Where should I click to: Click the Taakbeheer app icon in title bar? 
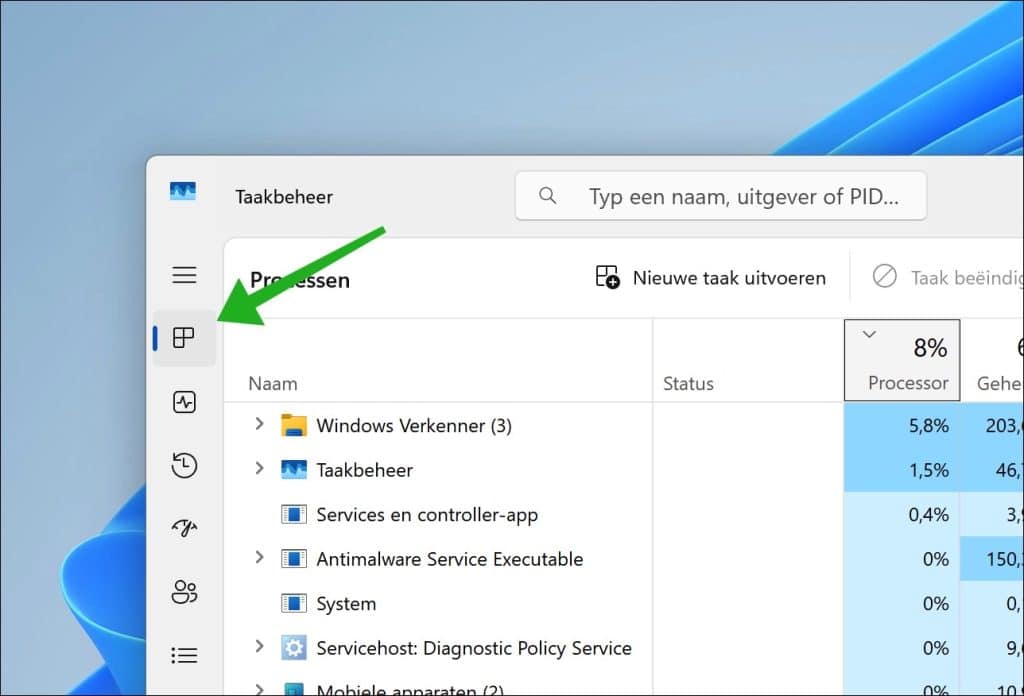coord(183,192)
